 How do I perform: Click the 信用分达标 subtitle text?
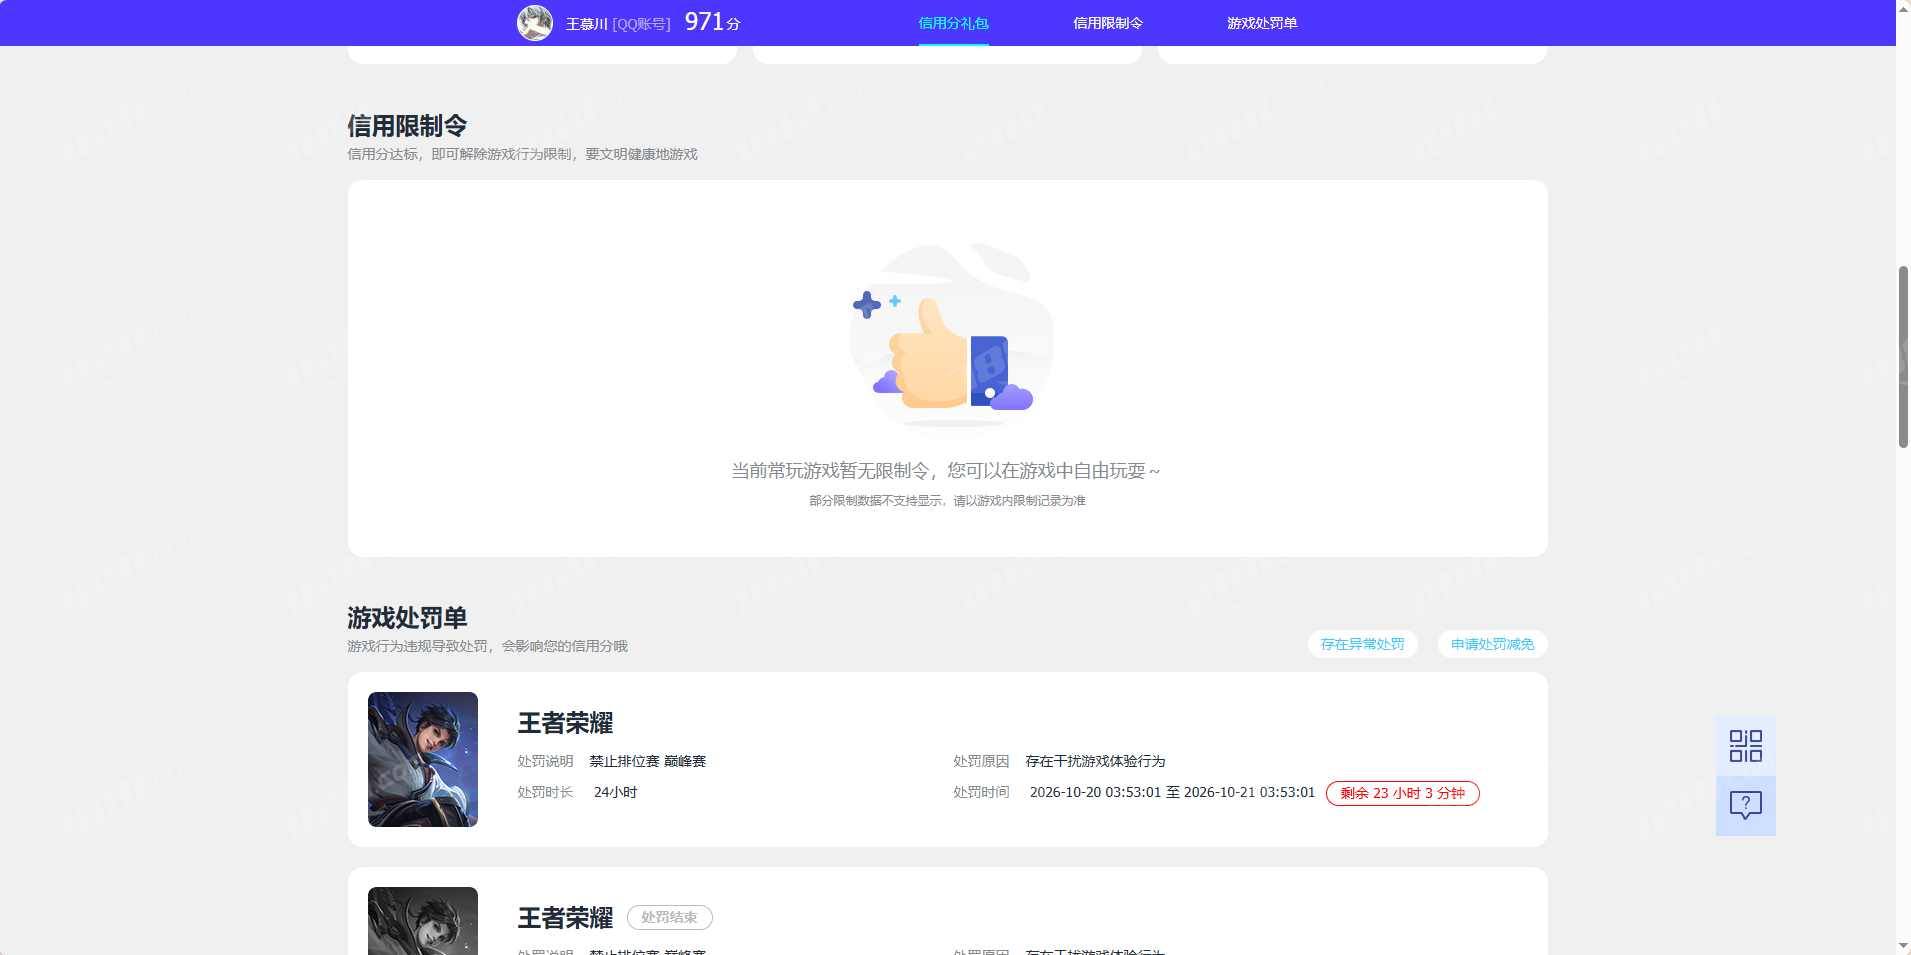point(522,154)
